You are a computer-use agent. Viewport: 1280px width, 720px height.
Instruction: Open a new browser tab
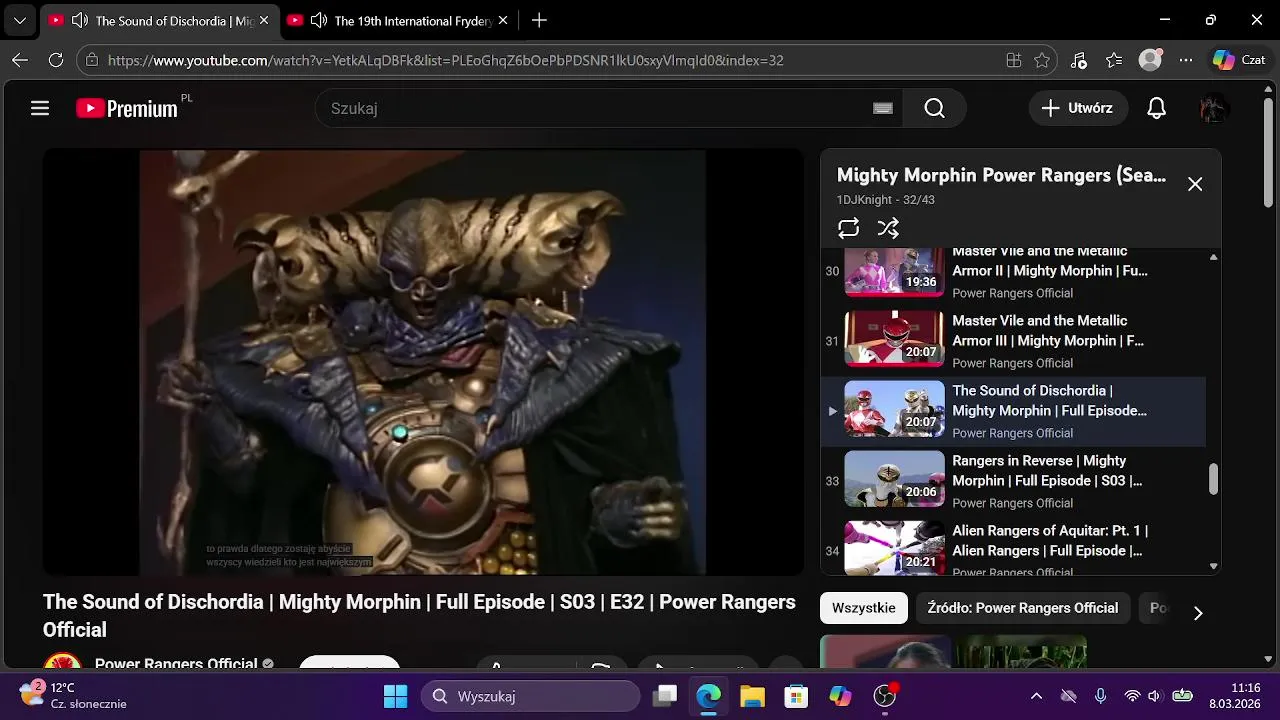pyautogui.click(x=539, y=20)
